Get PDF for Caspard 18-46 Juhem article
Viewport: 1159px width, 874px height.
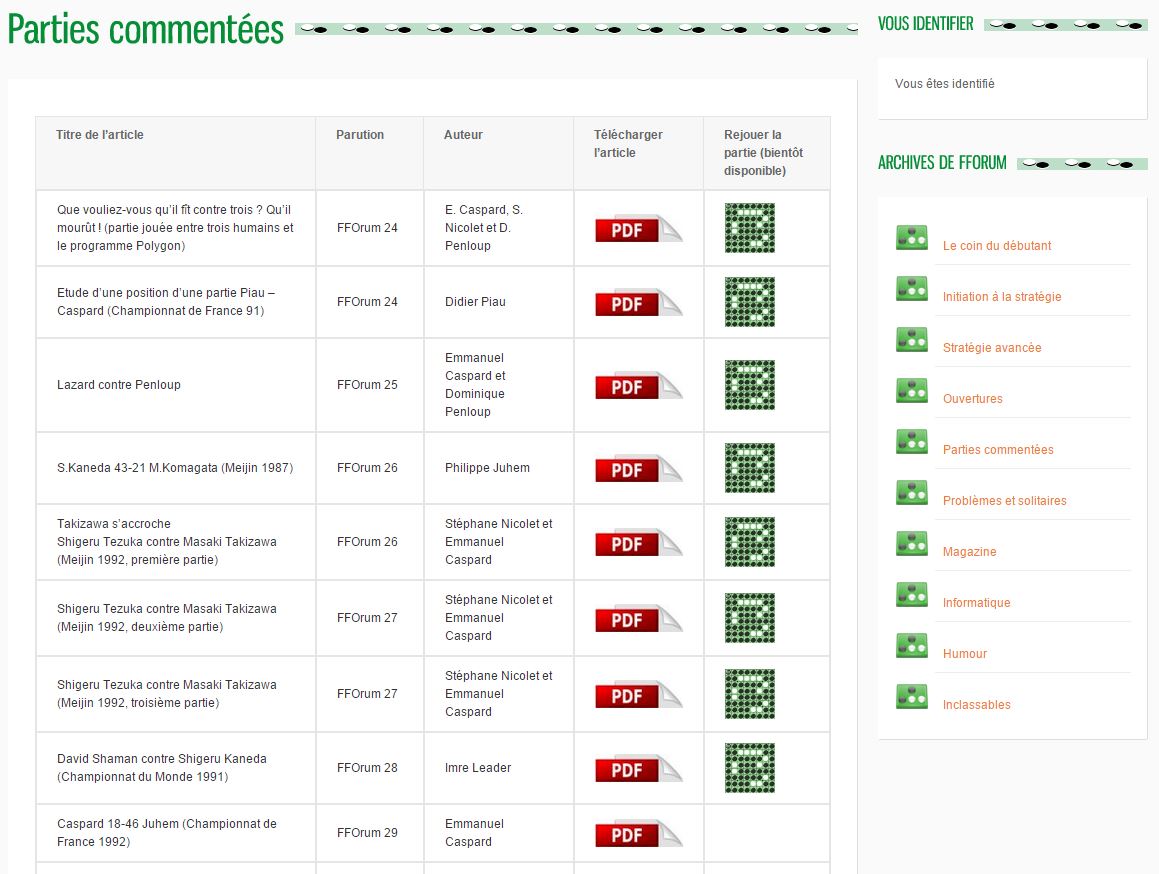(x=637, y=833)
